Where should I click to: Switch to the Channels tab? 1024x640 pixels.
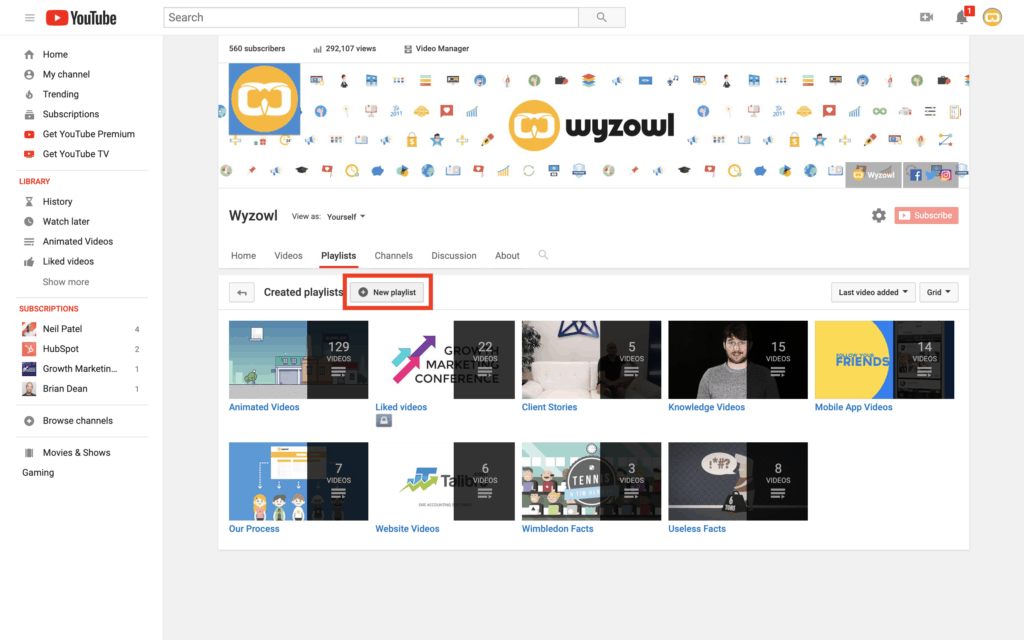pos(393,256)
